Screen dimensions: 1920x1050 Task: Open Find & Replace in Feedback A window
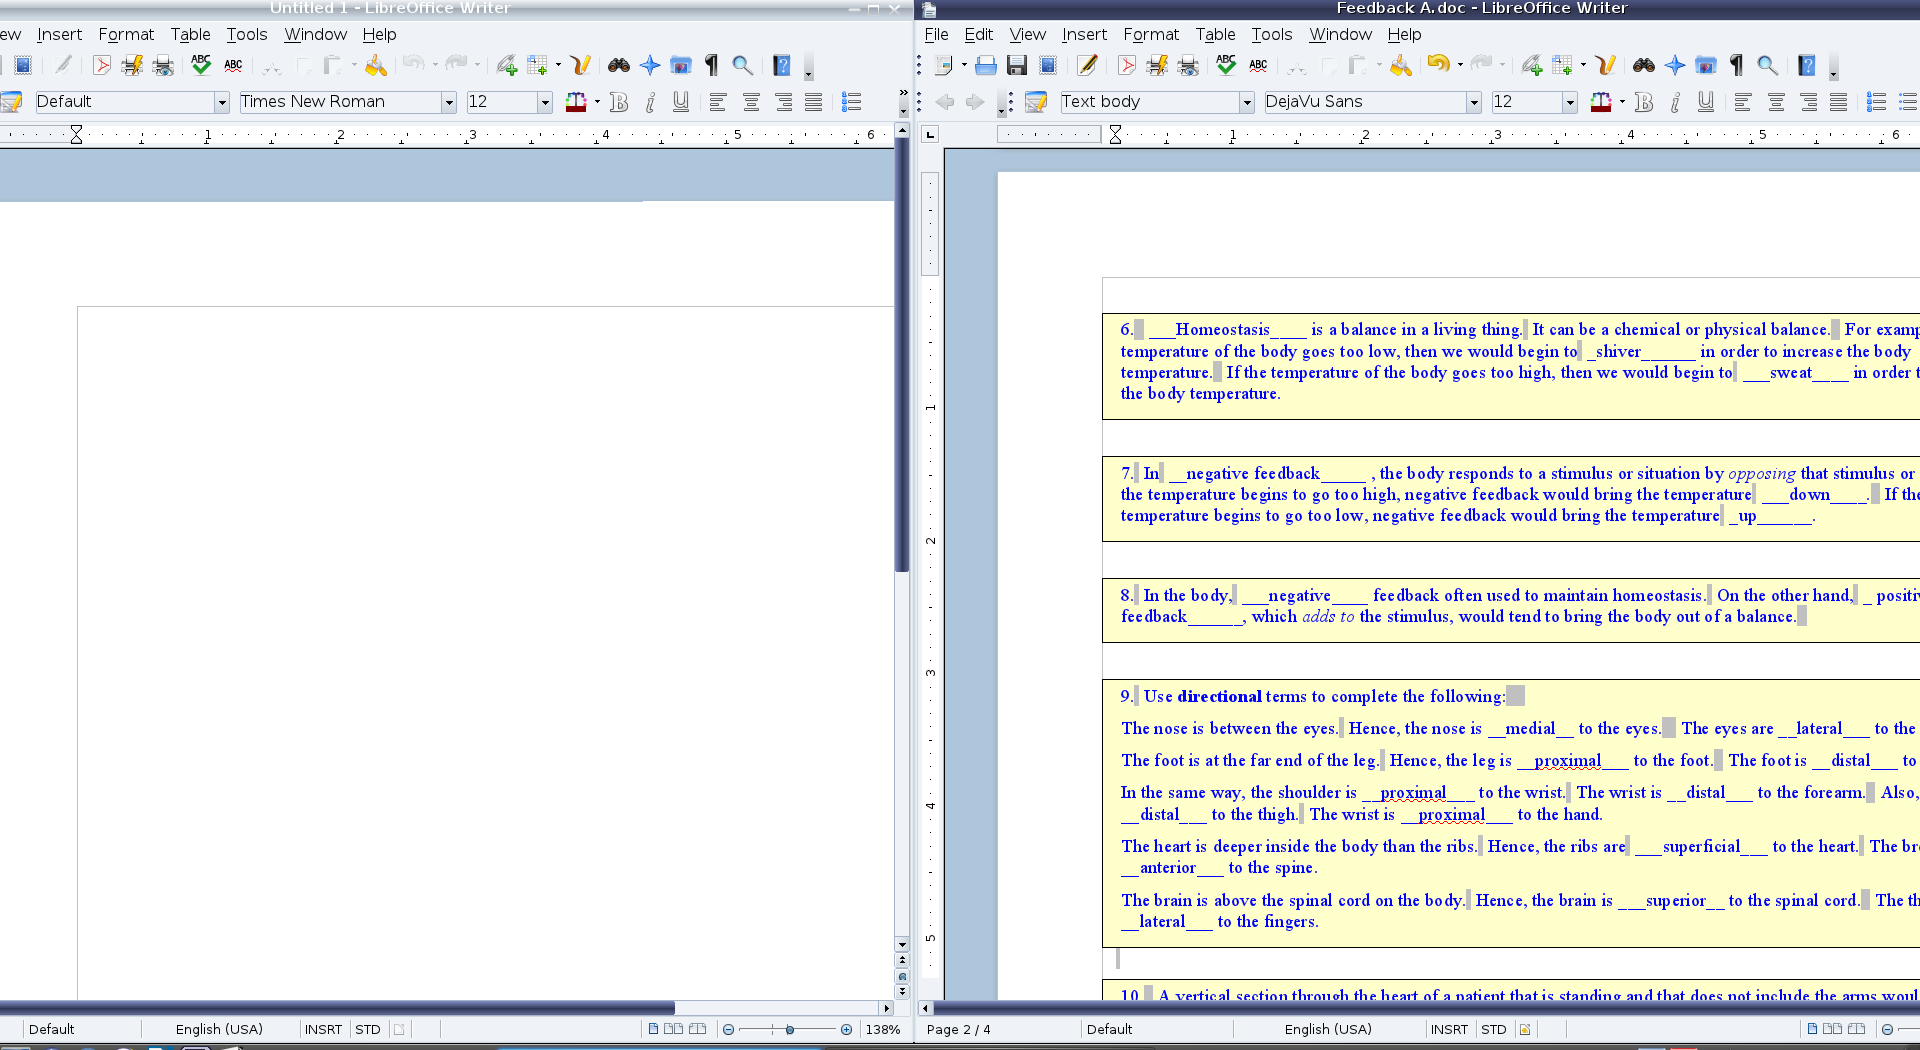pos(1644,65)
